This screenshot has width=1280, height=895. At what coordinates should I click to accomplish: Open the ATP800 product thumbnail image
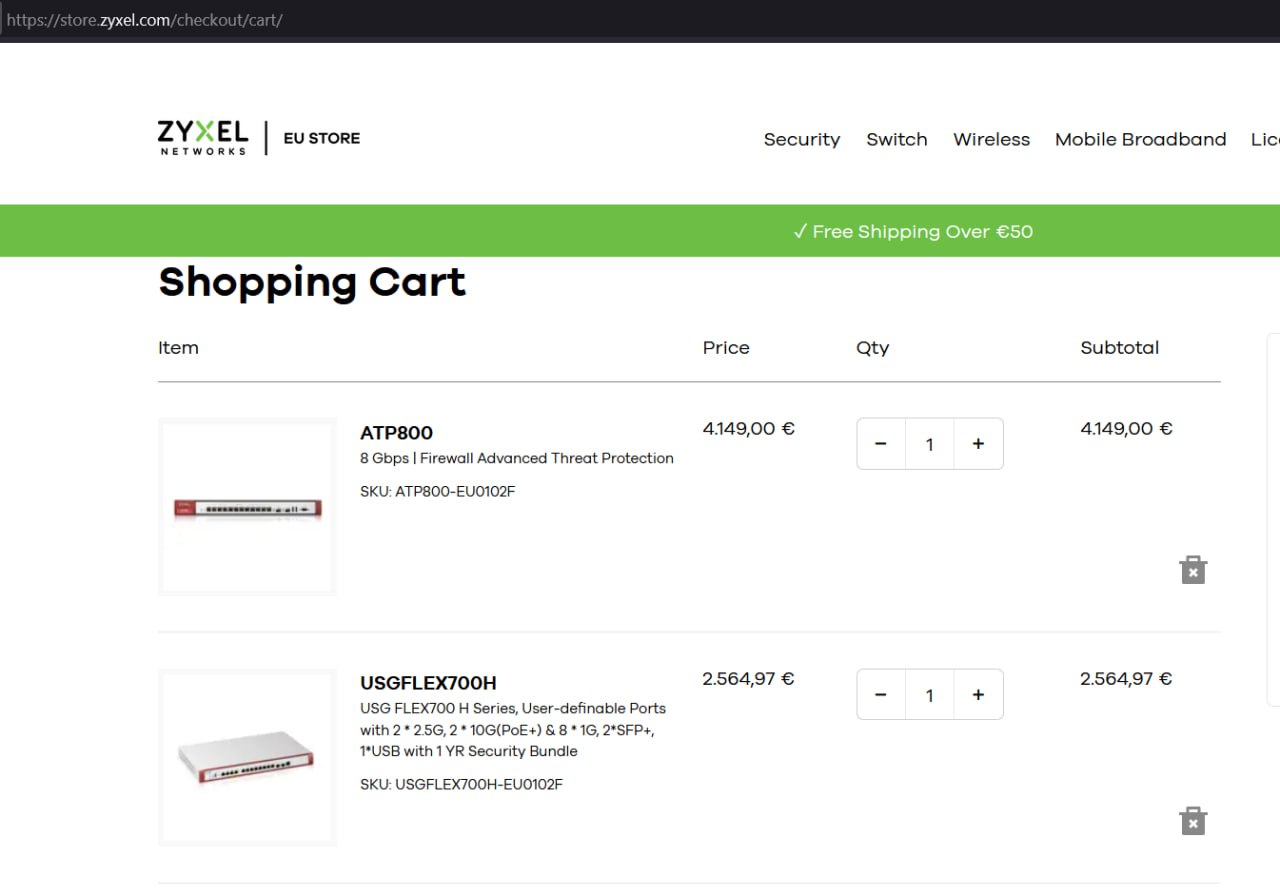[x=247, y=507]
